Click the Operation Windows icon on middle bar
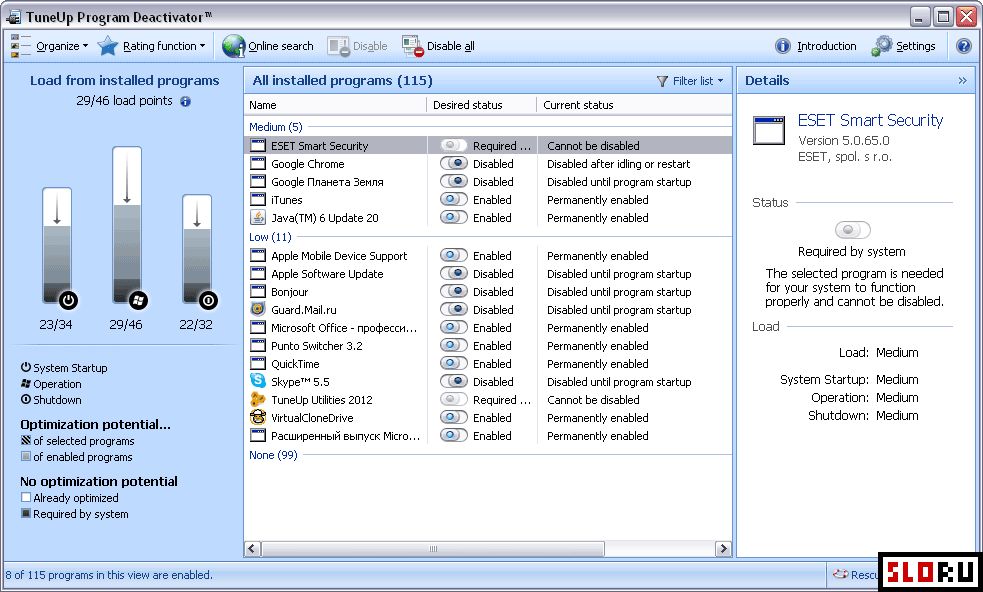 (139, 300)
